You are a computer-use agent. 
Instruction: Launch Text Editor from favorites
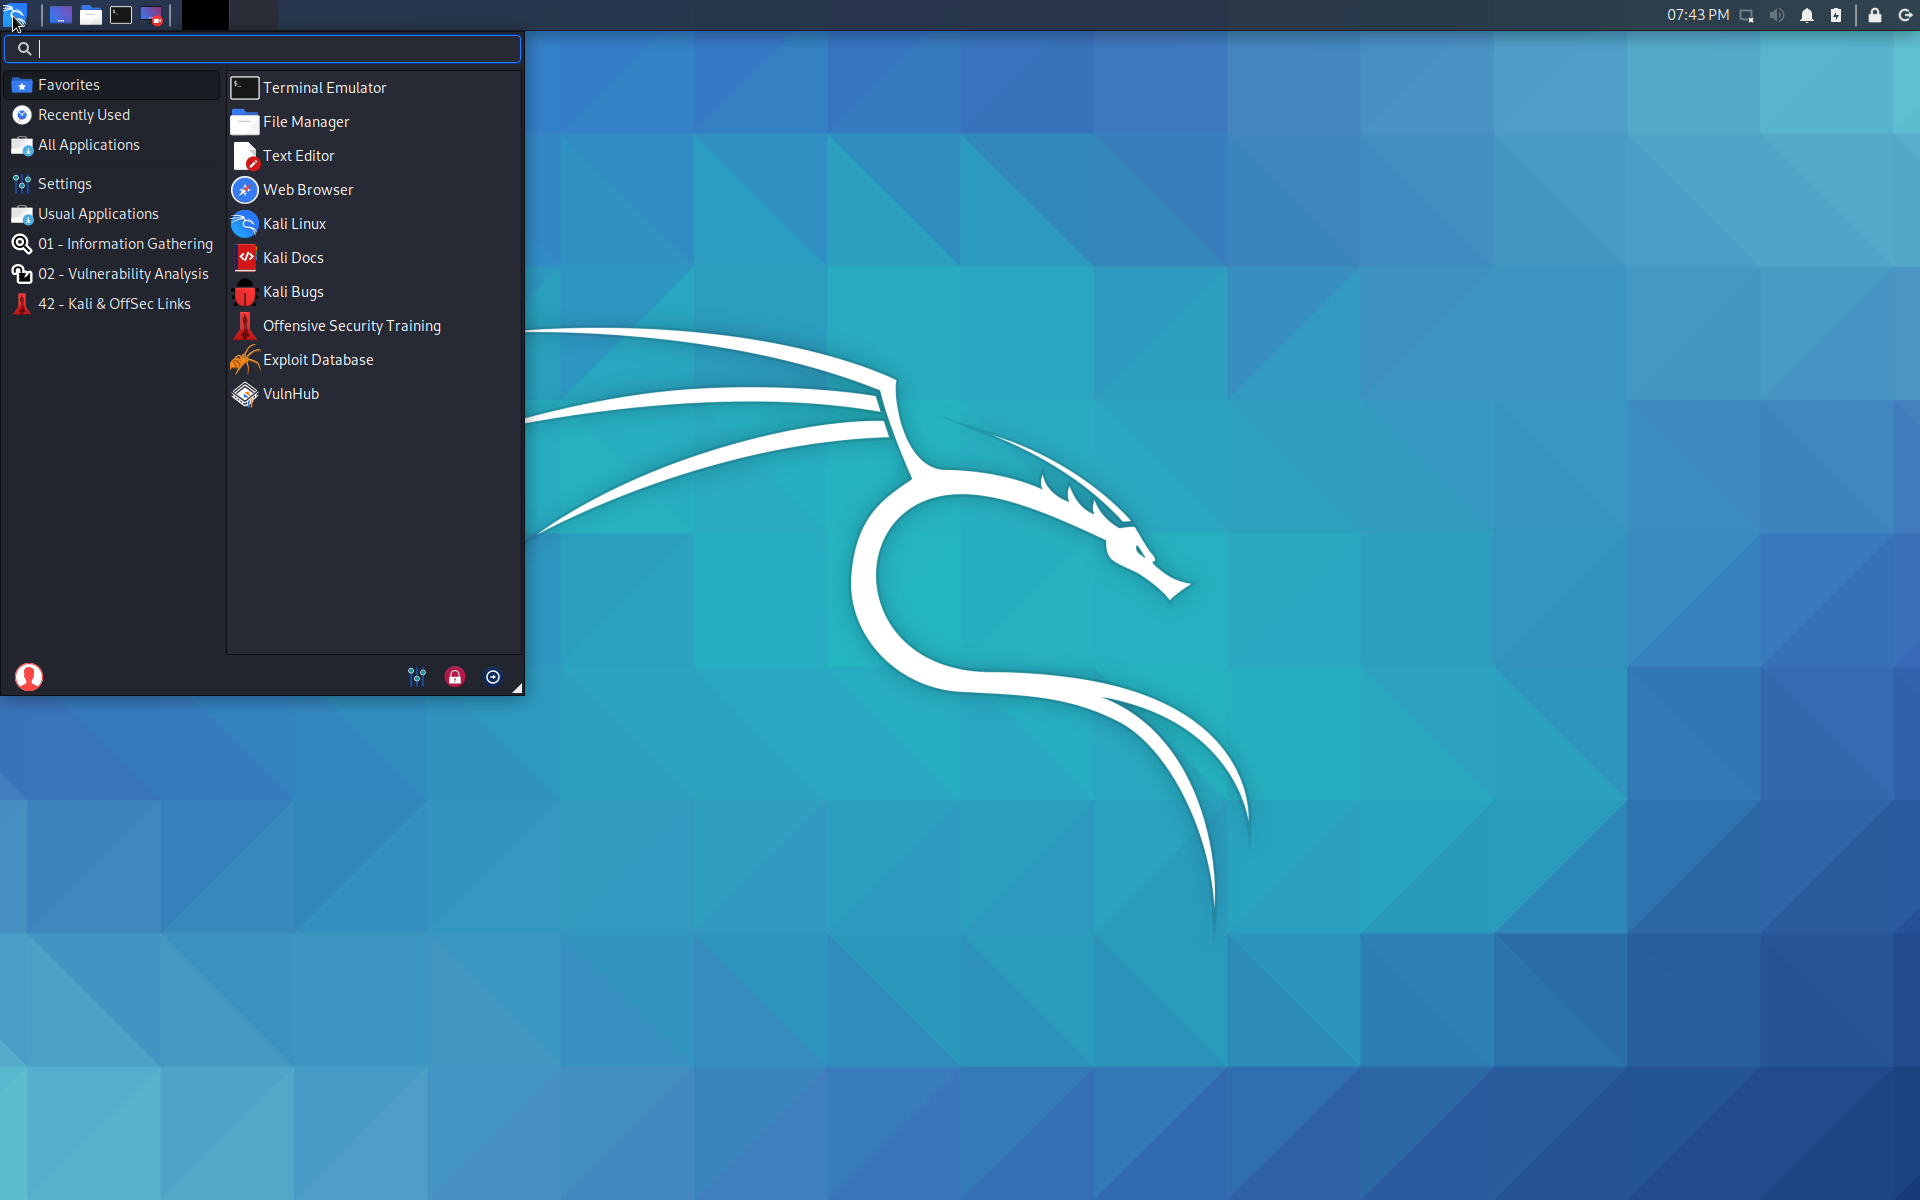pos(374,156)
